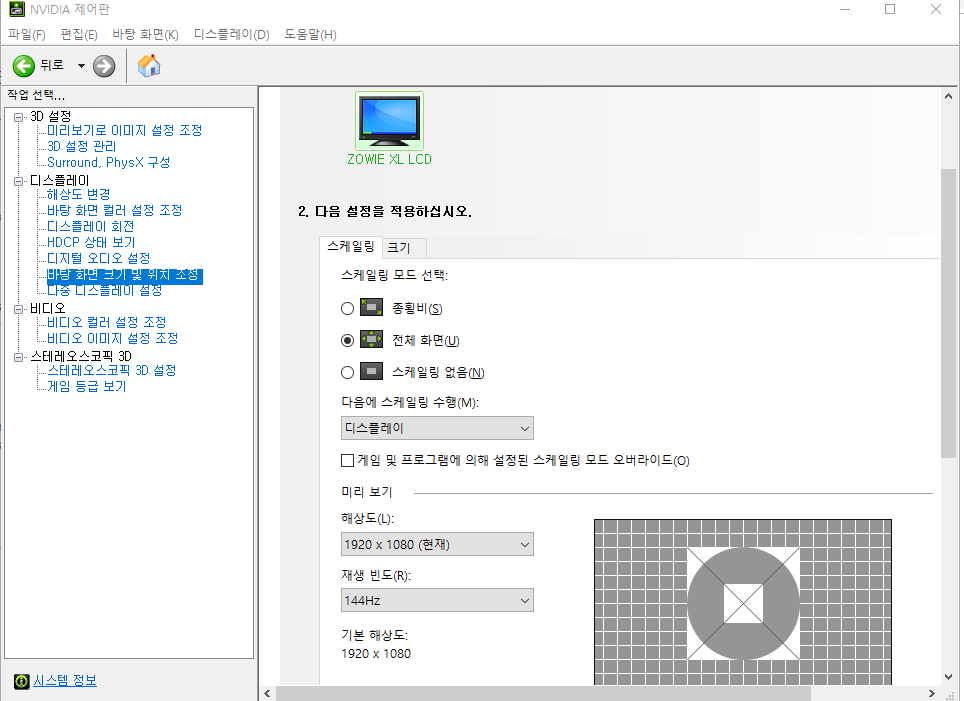Open the 바탕 화면(K) menu
964x701 pixels.
click(x=145, y=34)
